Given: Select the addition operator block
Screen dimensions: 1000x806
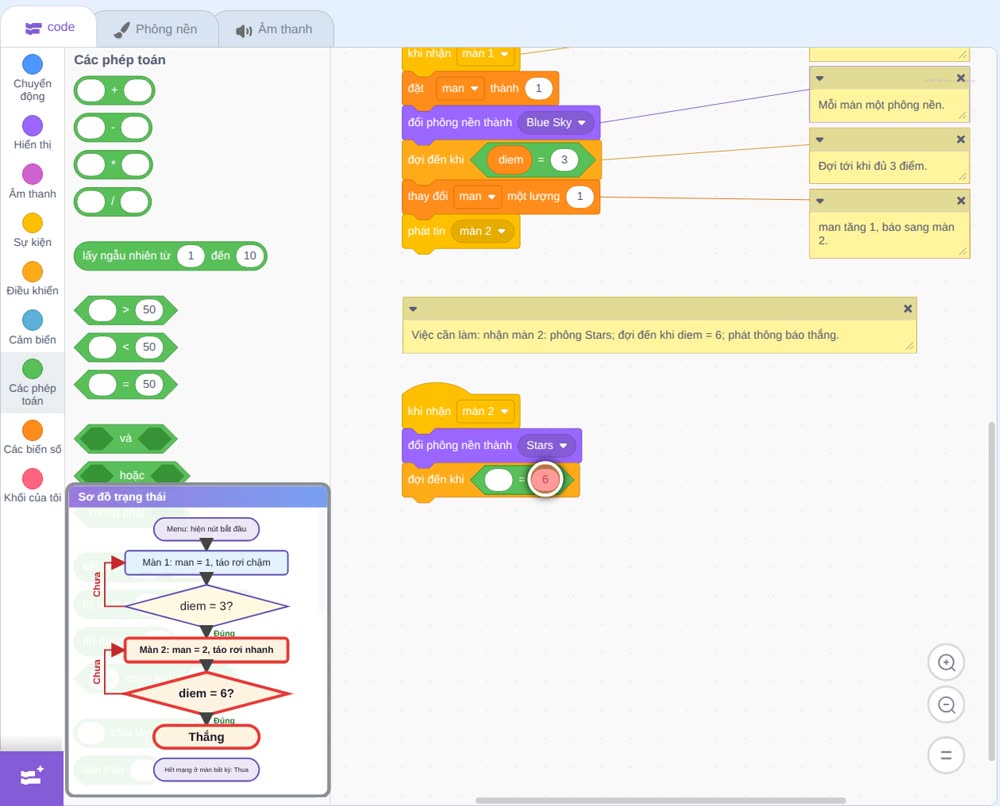Looking at the screenshot, I should [114, 91].
